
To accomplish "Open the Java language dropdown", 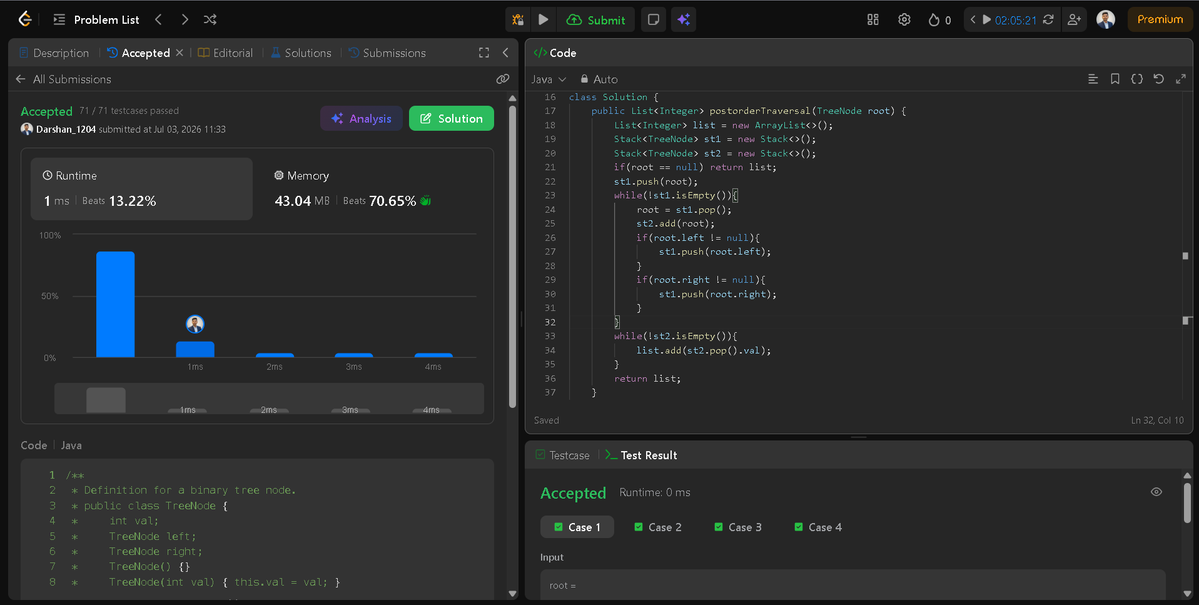I will click(549, 79).
